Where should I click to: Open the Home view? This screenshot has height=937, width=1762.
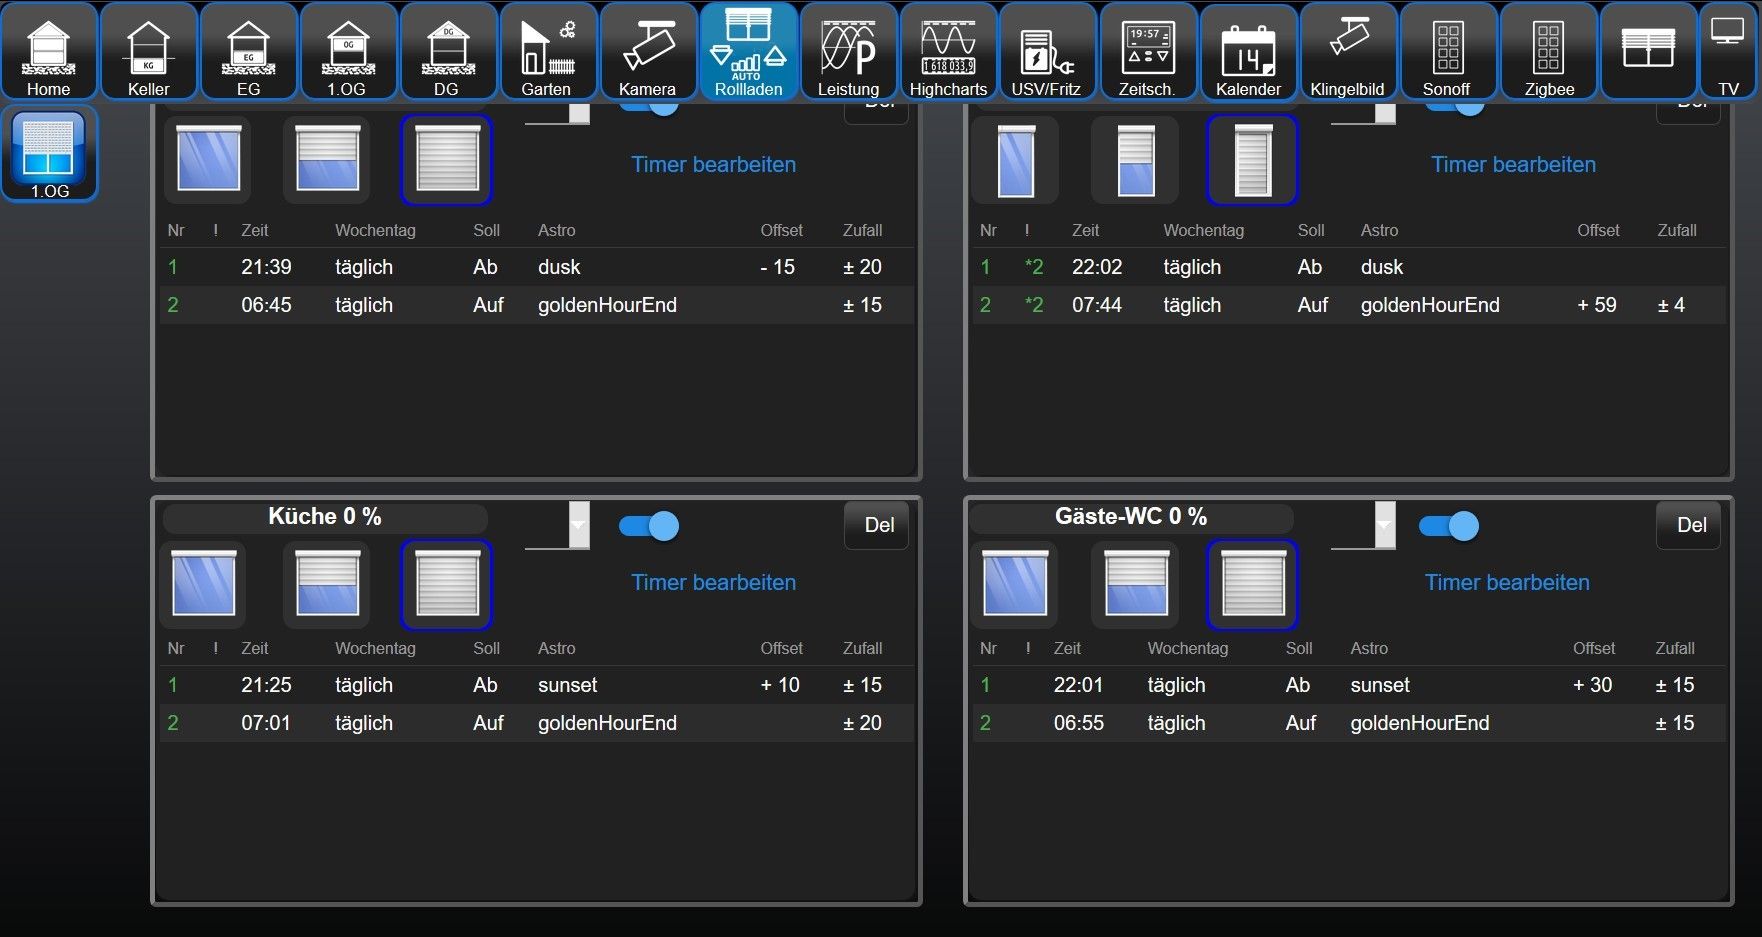(x=49, y=51)
